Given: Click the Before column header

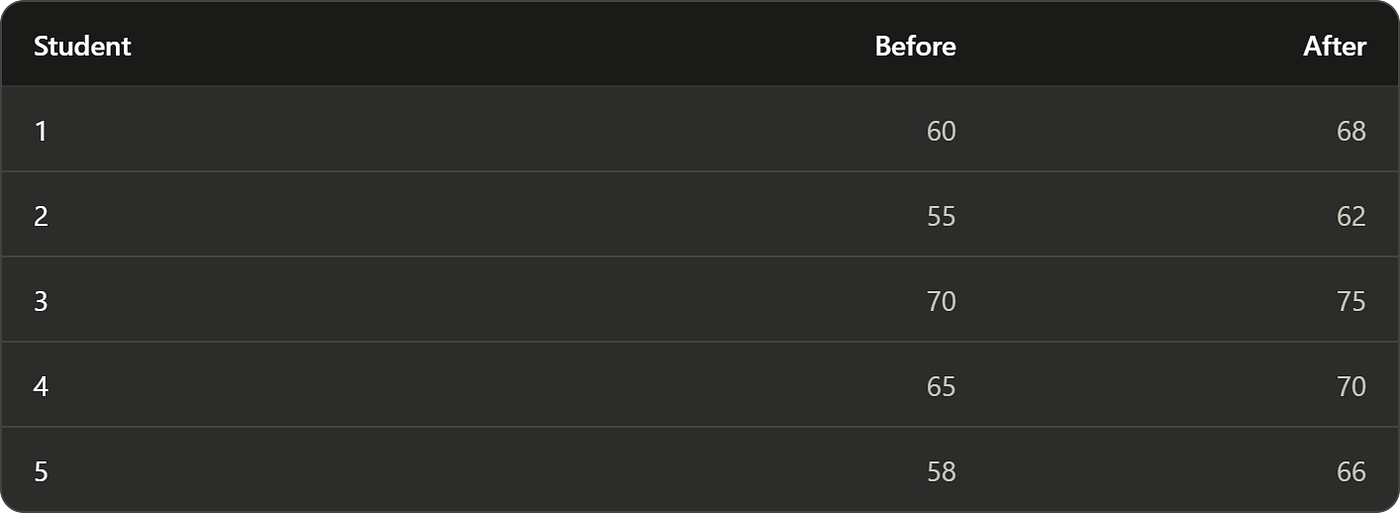Looking at the screenshot, I should pyautogui.click(x=915, y=46).
